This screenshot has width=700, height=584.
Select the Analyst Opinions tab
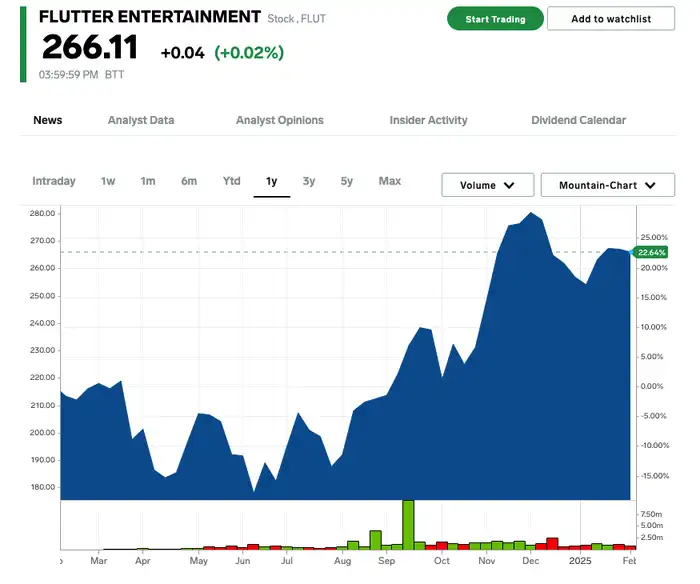pos(279,120)
